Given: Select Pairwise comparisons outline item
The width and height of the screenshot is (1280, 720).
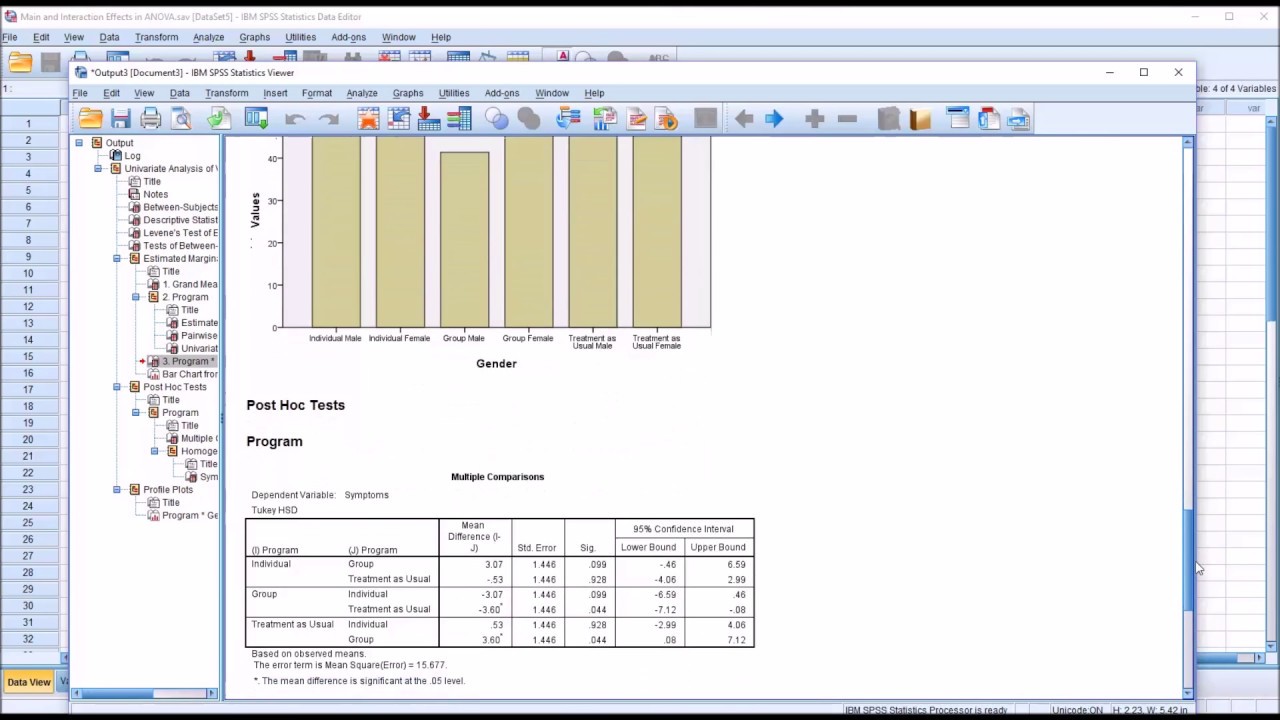Looking at the screenshot, I should [x=190, y=336].
